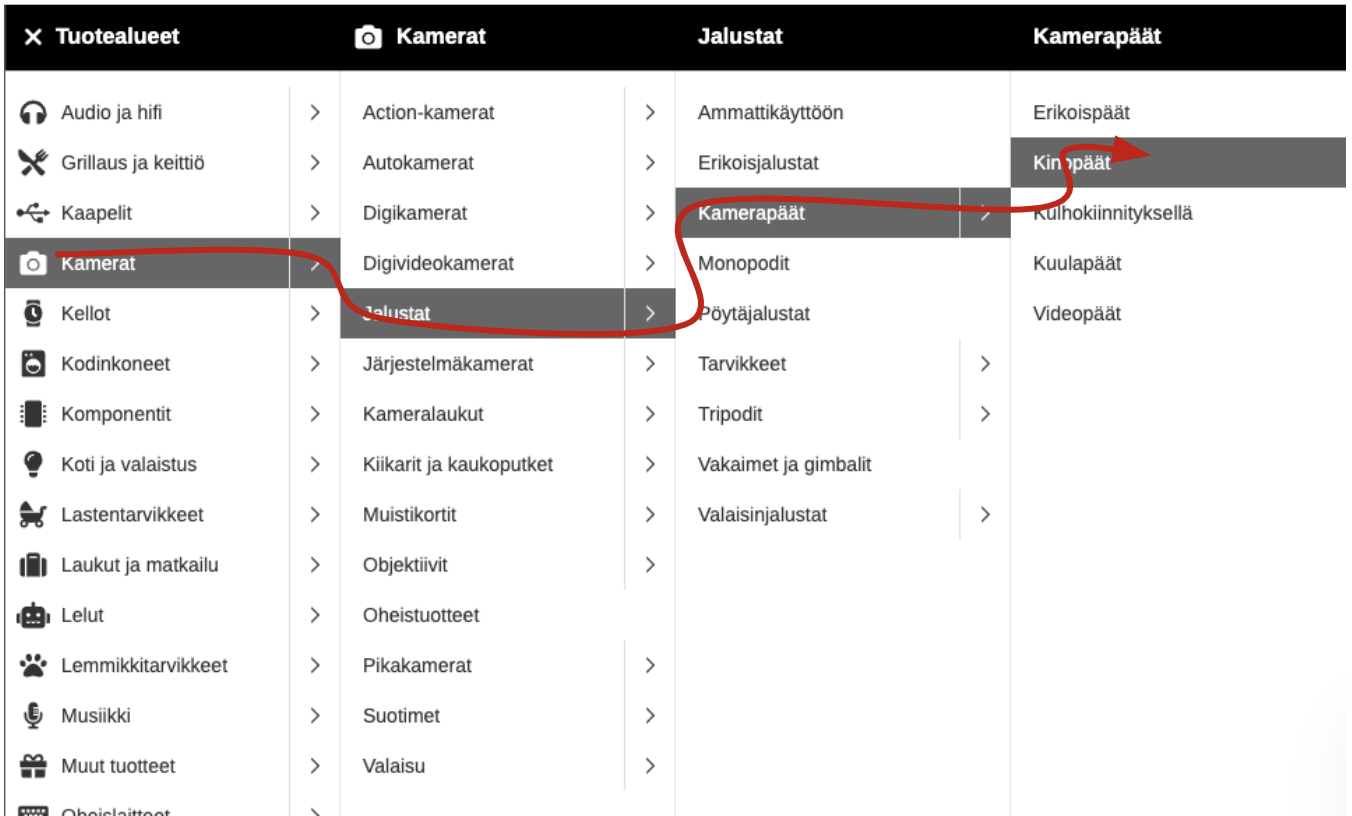Open the Kuulapäät category link
Viewport: 1352px width, 816px height.
point(1077,264)
